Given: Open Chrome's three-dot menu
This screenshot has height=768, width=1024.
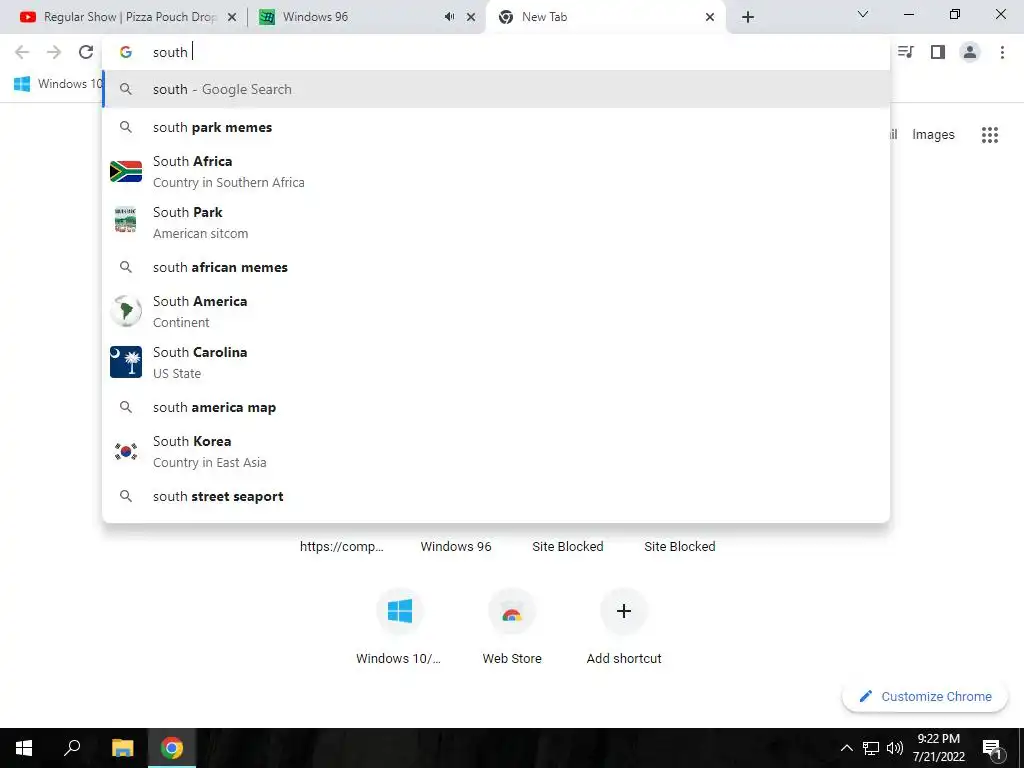Looking at the screenshot, I should tap(1002, 52).
